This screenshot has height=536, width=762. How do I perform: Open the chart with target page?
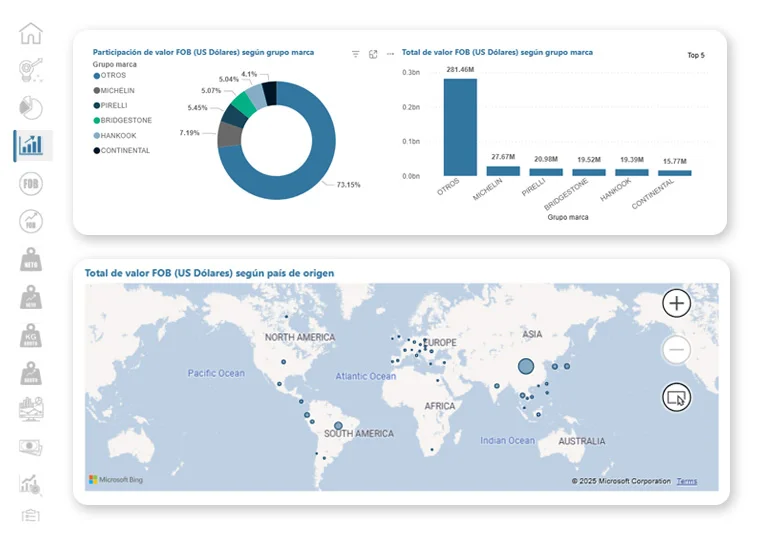(31, 484)
